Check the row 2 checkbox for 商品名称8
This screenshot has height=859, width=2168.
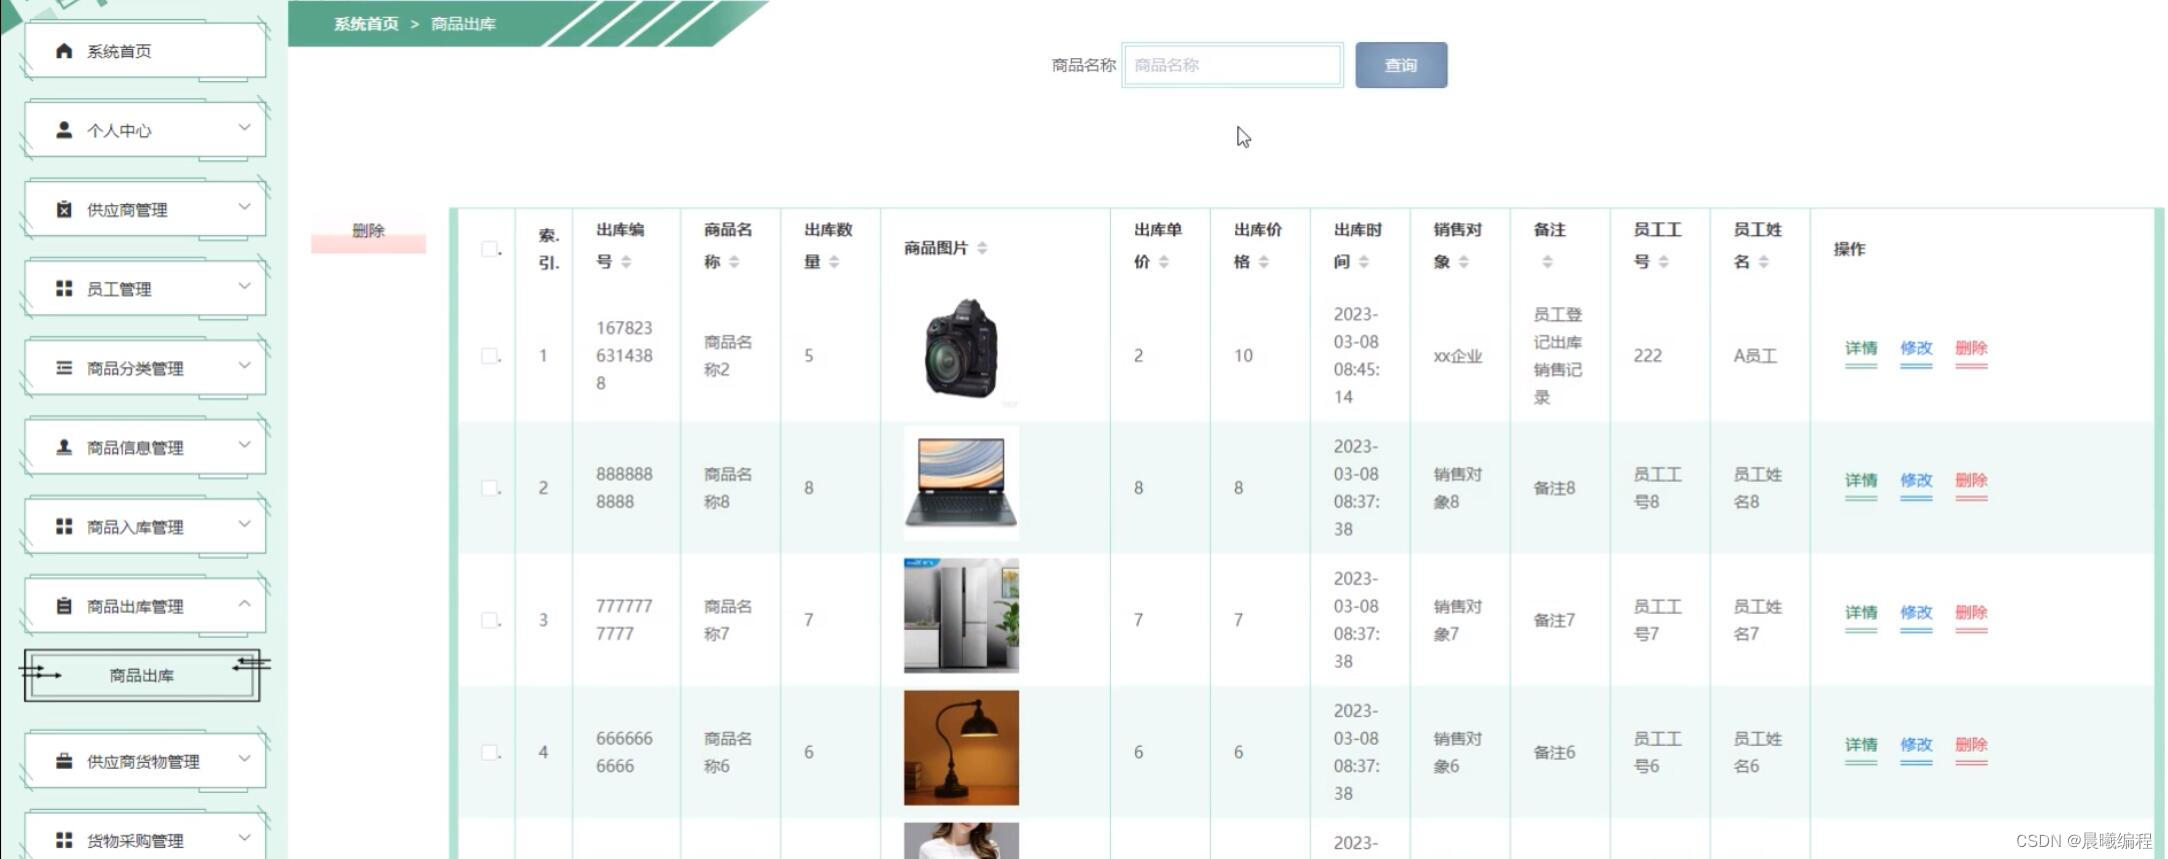tap(489, 488)
